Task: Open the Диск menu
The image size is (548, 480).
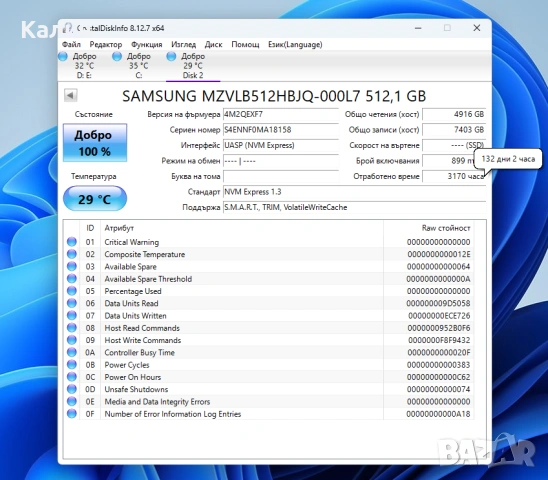Action: pyautogui.click(x=214, y=44)
